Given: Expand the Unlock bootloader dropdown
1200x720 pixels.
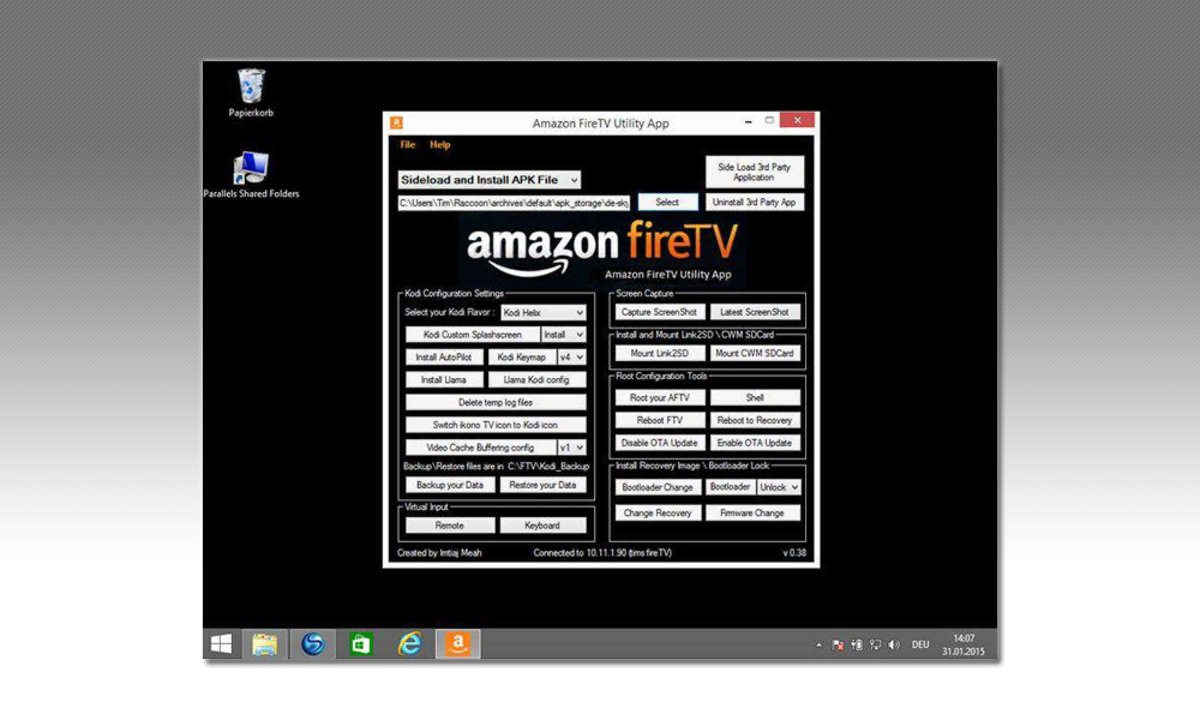Looking at the screenshot, I should 779,487.
